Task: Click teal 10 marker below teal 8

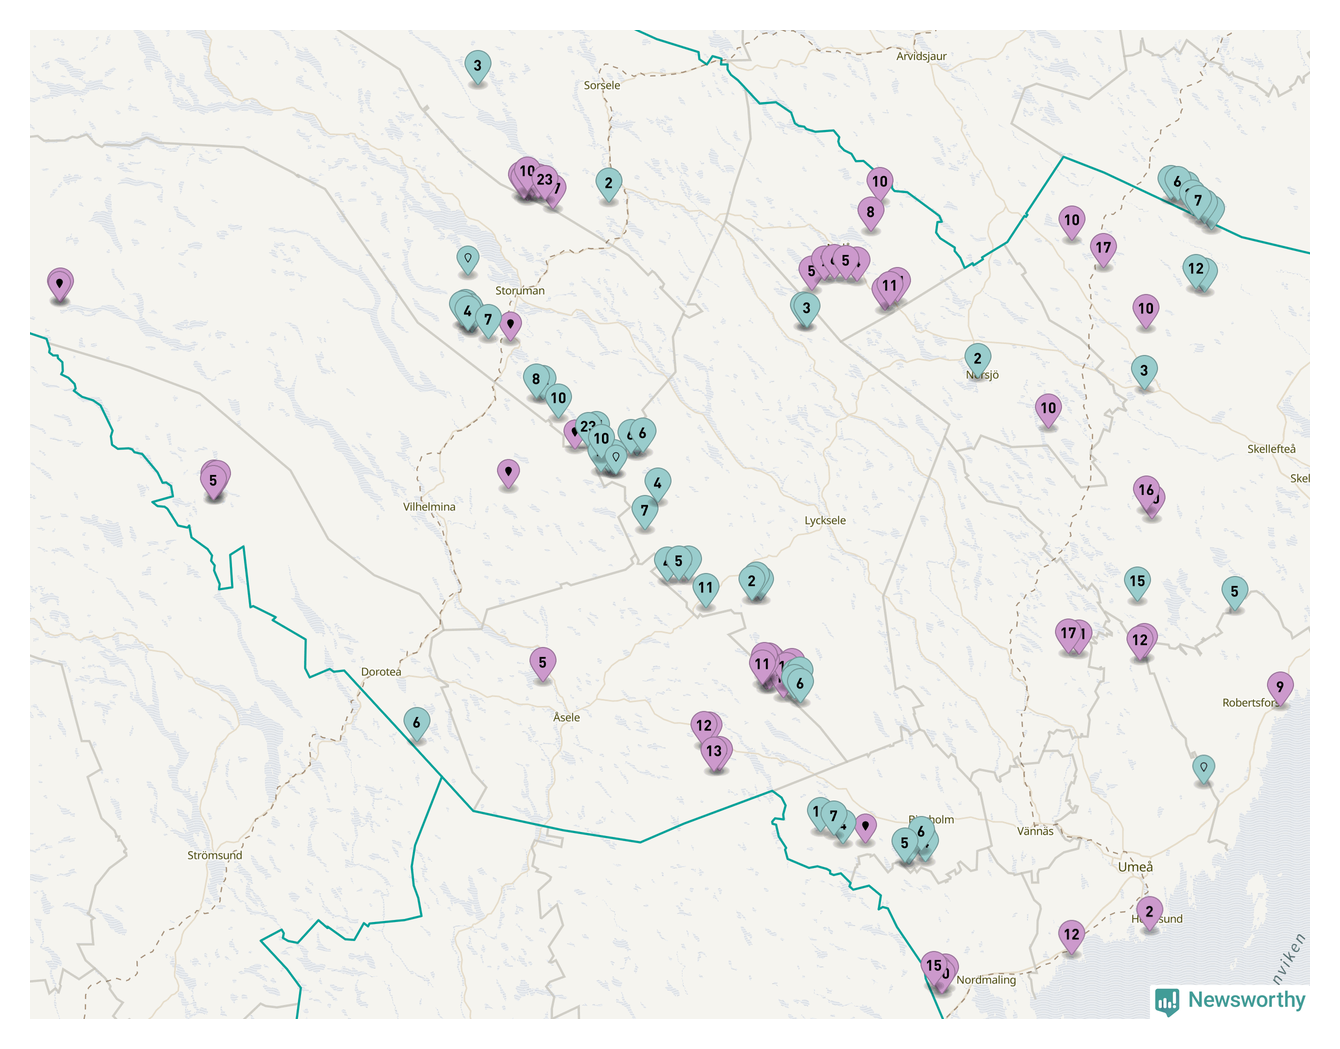Action: click(x=558, y=400)
